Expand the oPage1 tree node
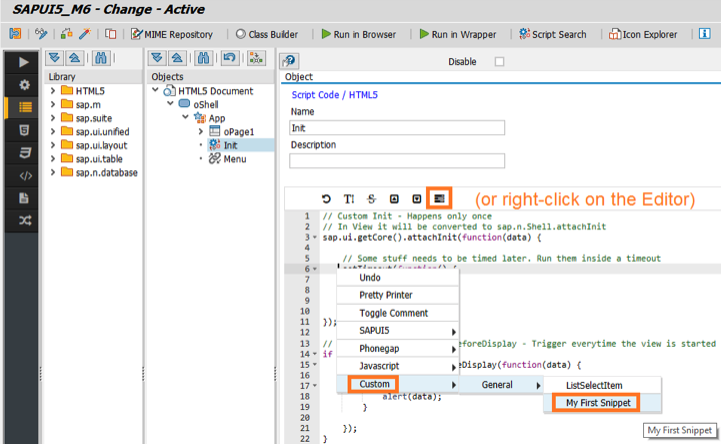 pos(201,132)
